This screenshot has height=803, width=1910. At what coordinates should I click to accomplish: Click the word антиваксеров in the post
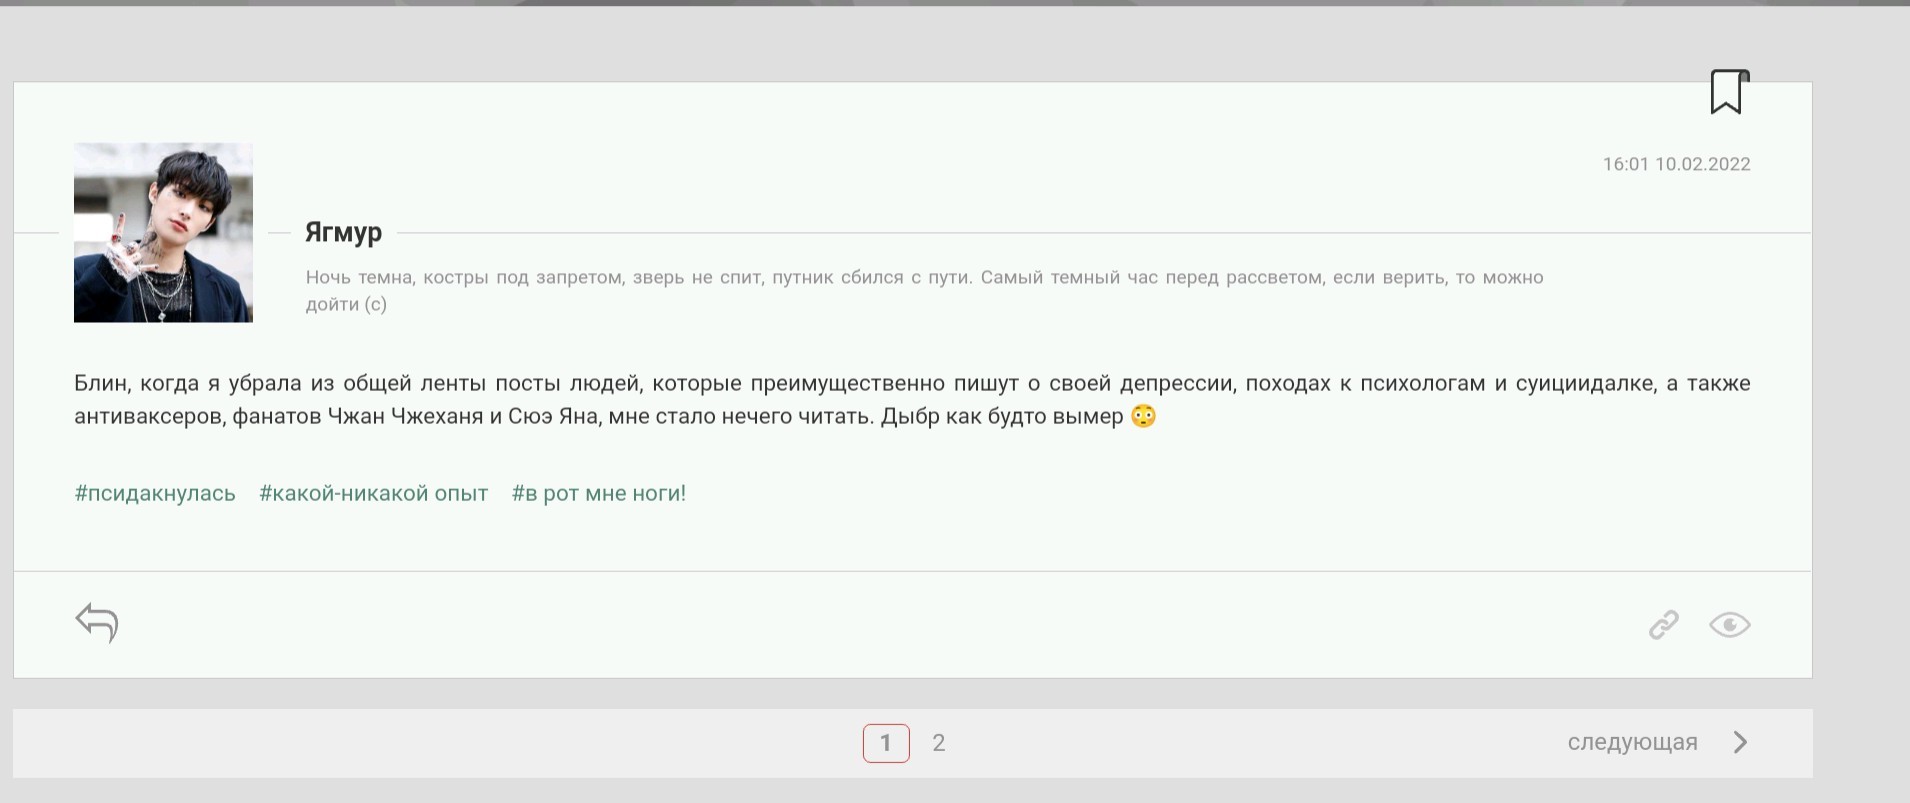click(x=148, y=416)
